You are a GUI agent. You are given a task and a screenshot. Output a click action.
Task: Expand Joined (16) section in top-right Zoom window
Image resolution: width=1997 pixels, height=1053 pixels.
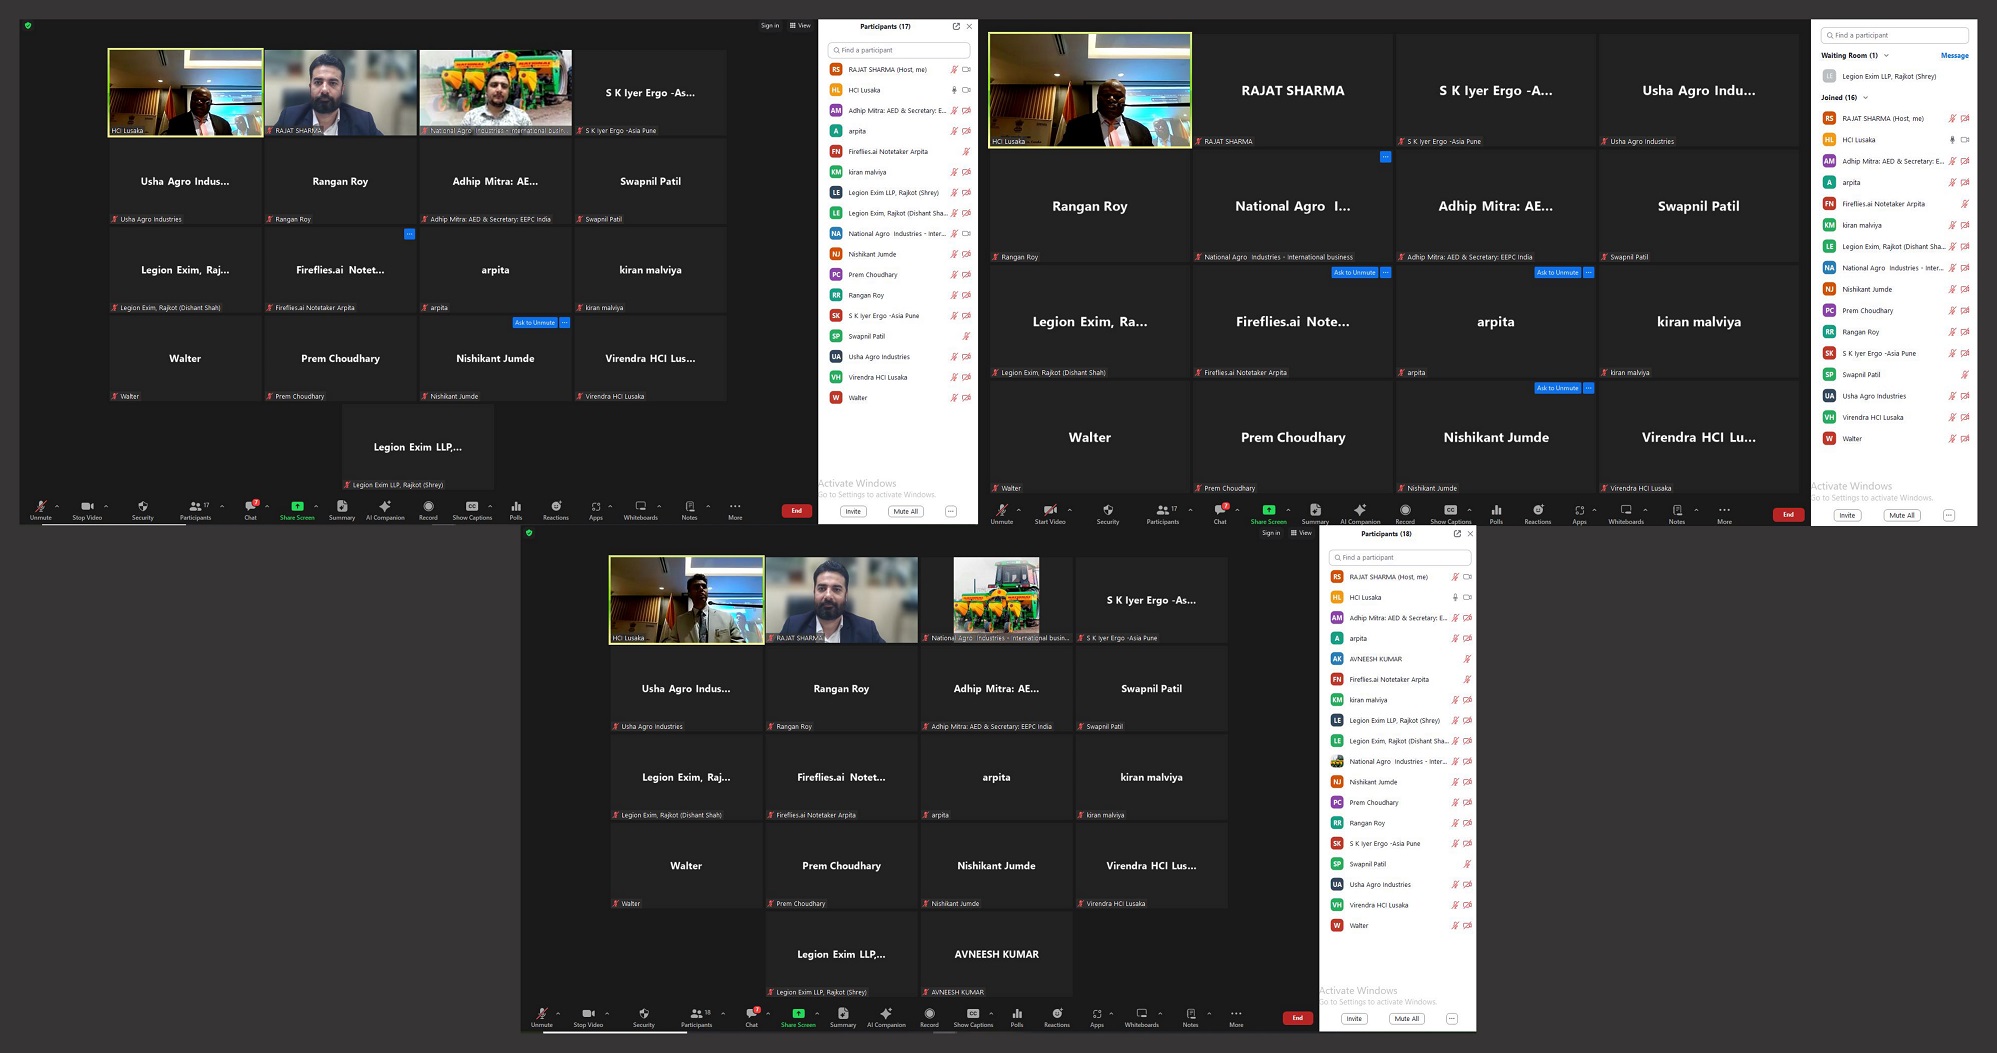point(1865,98)
